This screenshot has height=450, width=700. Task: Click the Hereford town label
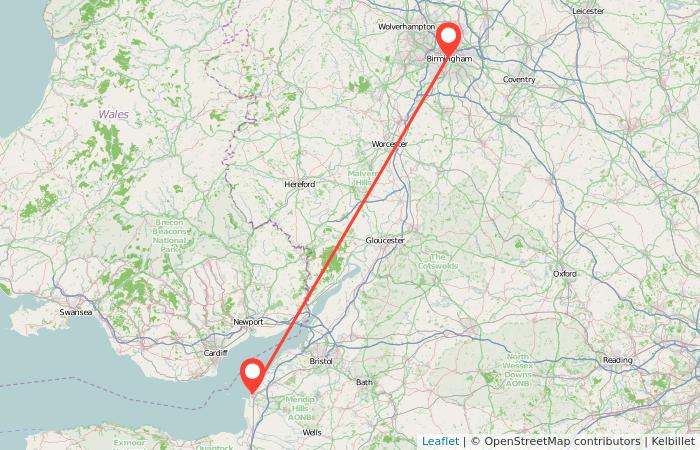[300, 184]
